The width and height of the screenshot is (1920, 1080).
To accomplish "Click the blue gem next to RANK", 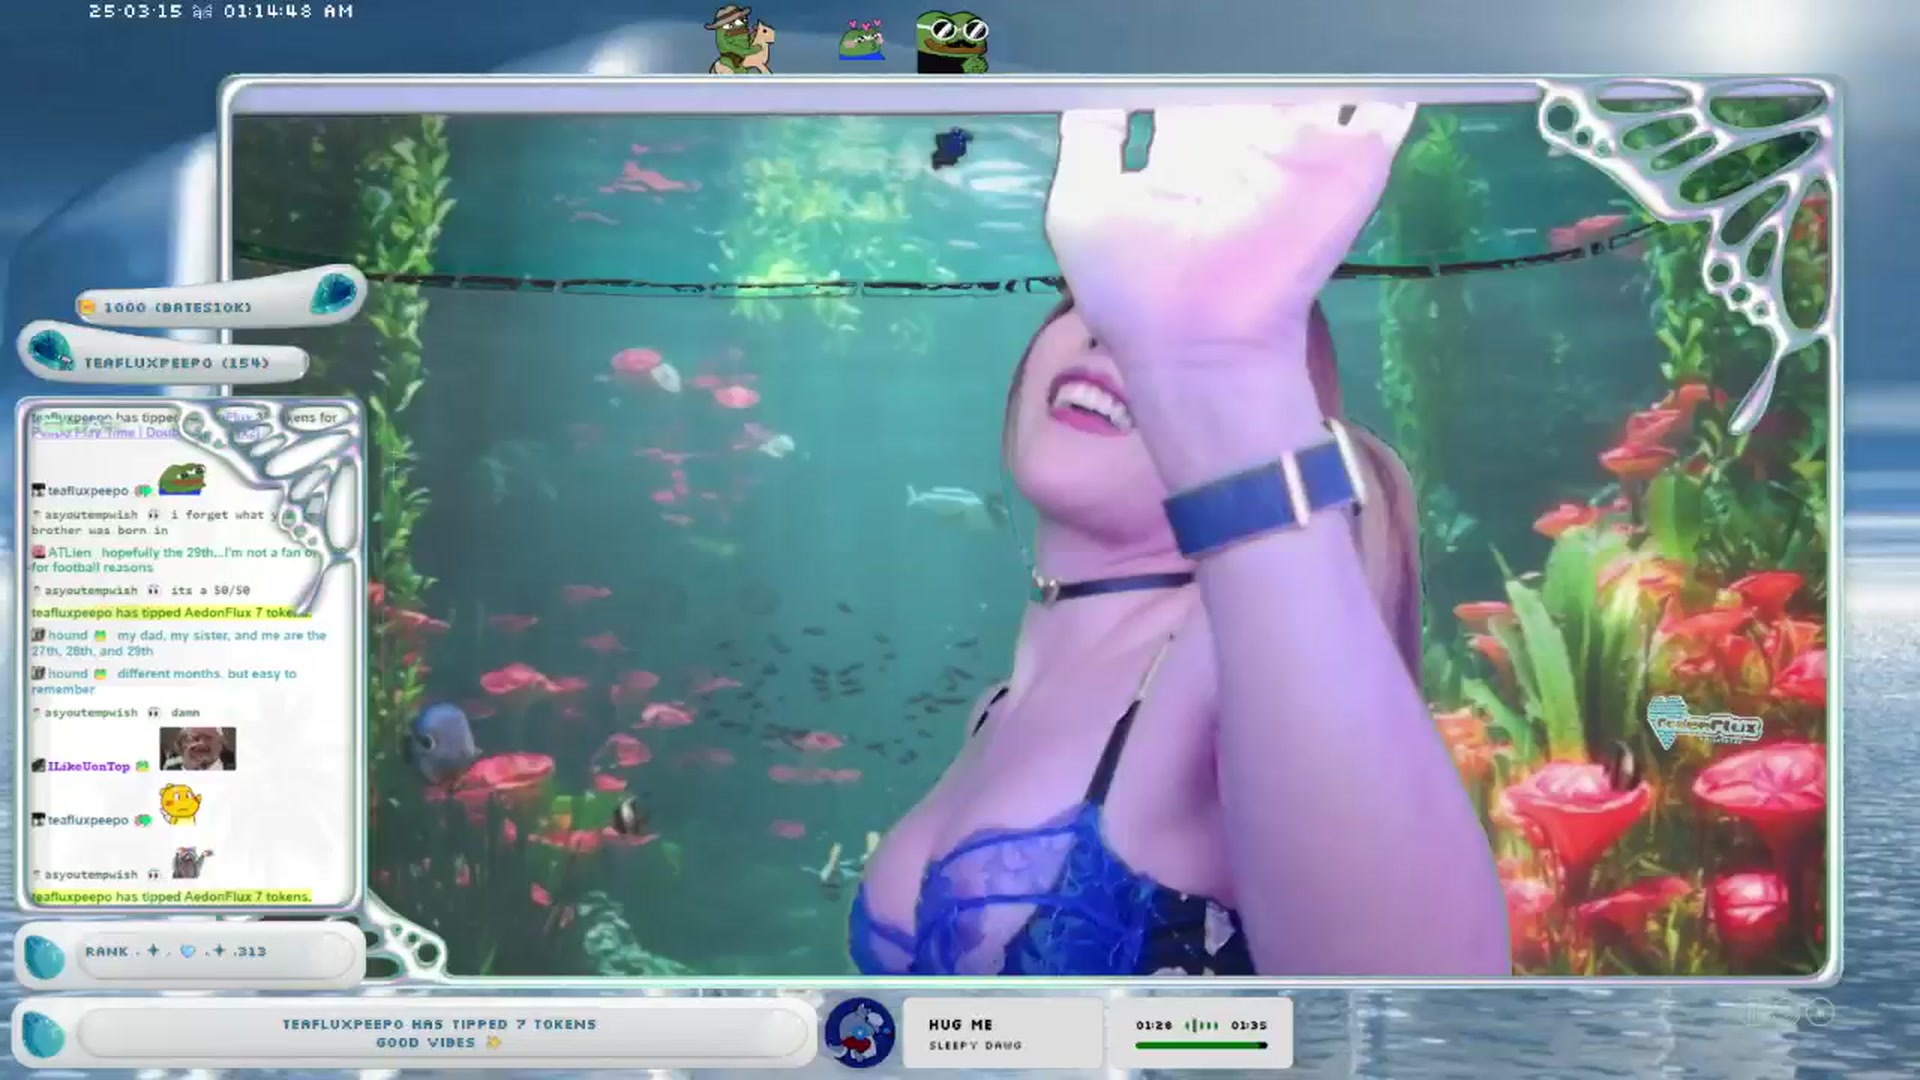I will click(x=44, y=957).
